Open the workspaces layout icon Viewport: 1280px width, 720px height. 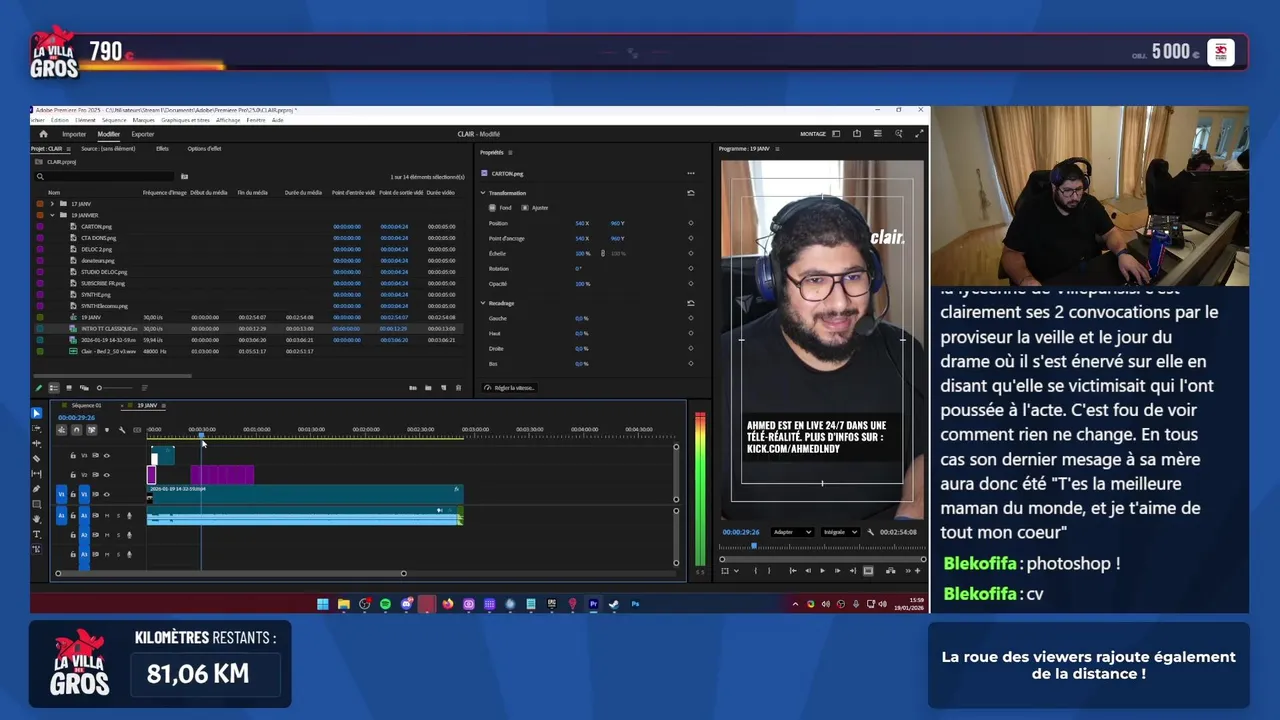point(836,134)
